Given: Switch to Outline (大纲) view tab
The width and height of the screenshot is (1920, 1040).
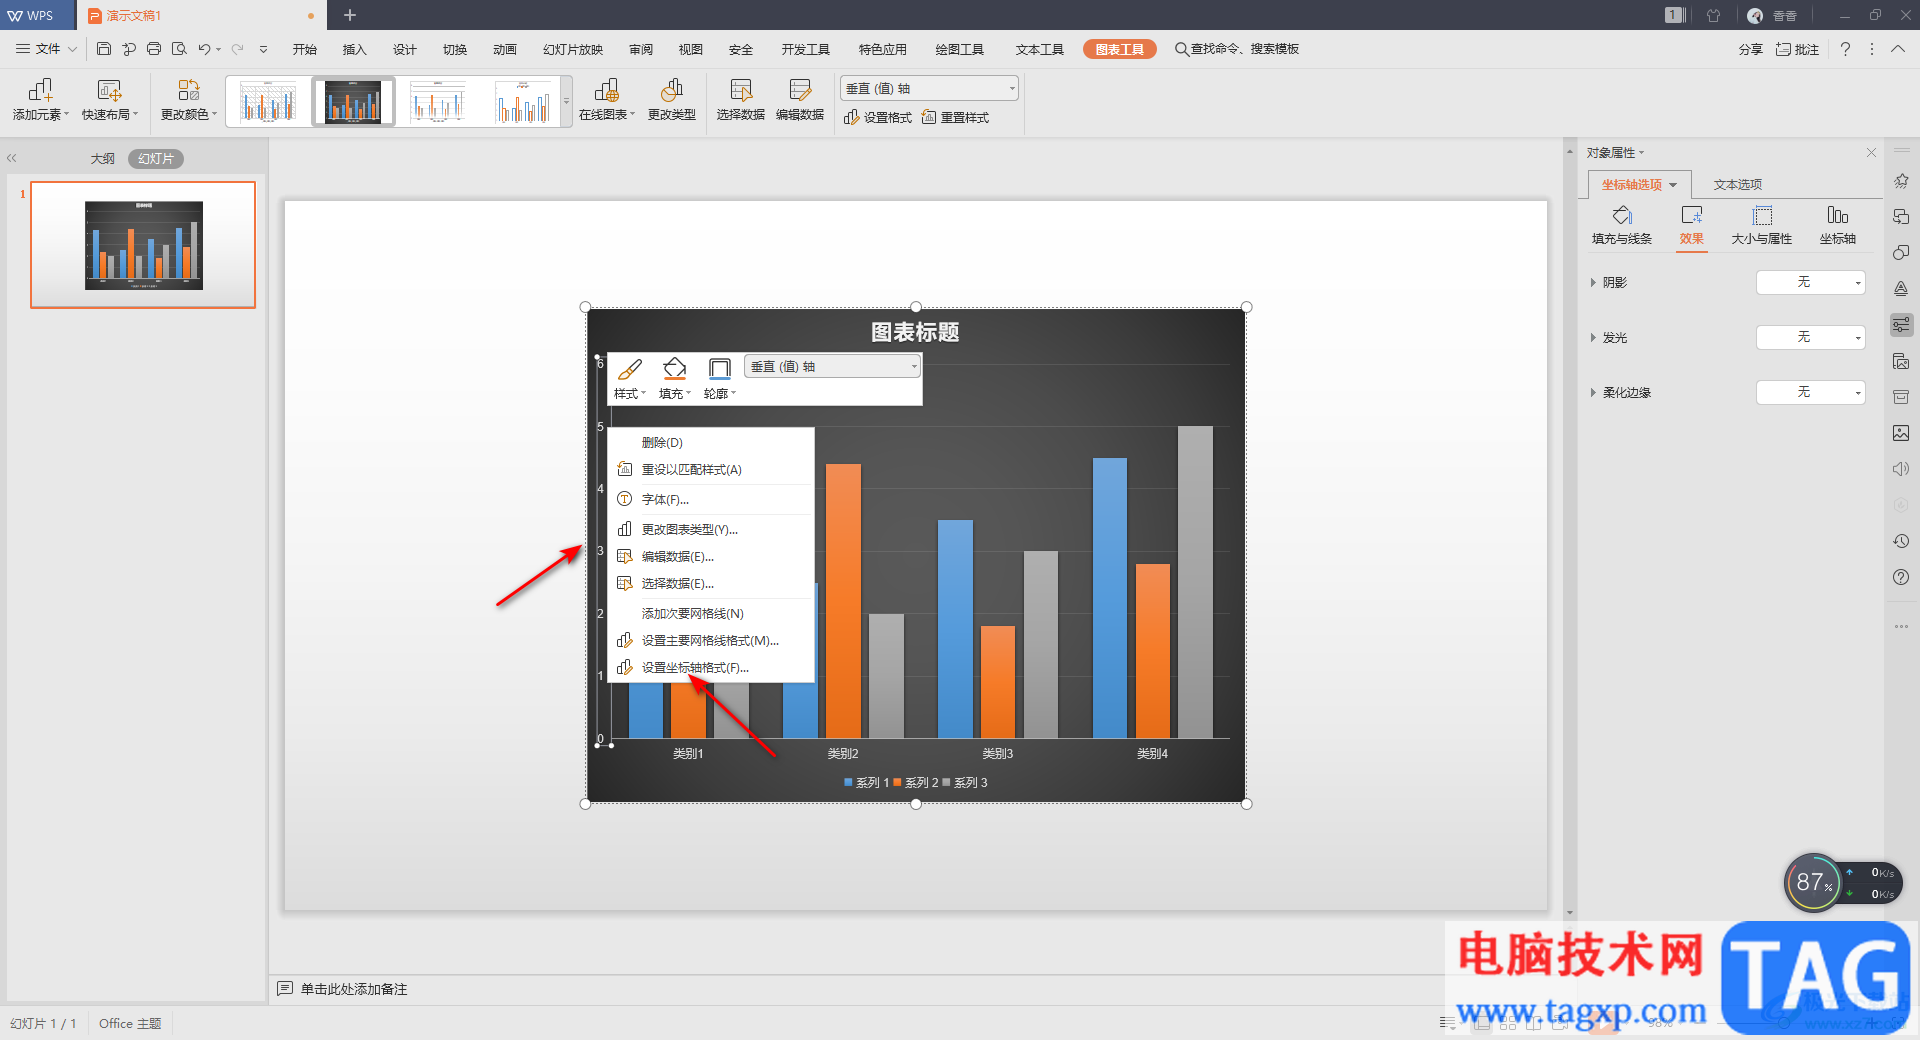Looking at the screenshot, I should coord(103,159).
